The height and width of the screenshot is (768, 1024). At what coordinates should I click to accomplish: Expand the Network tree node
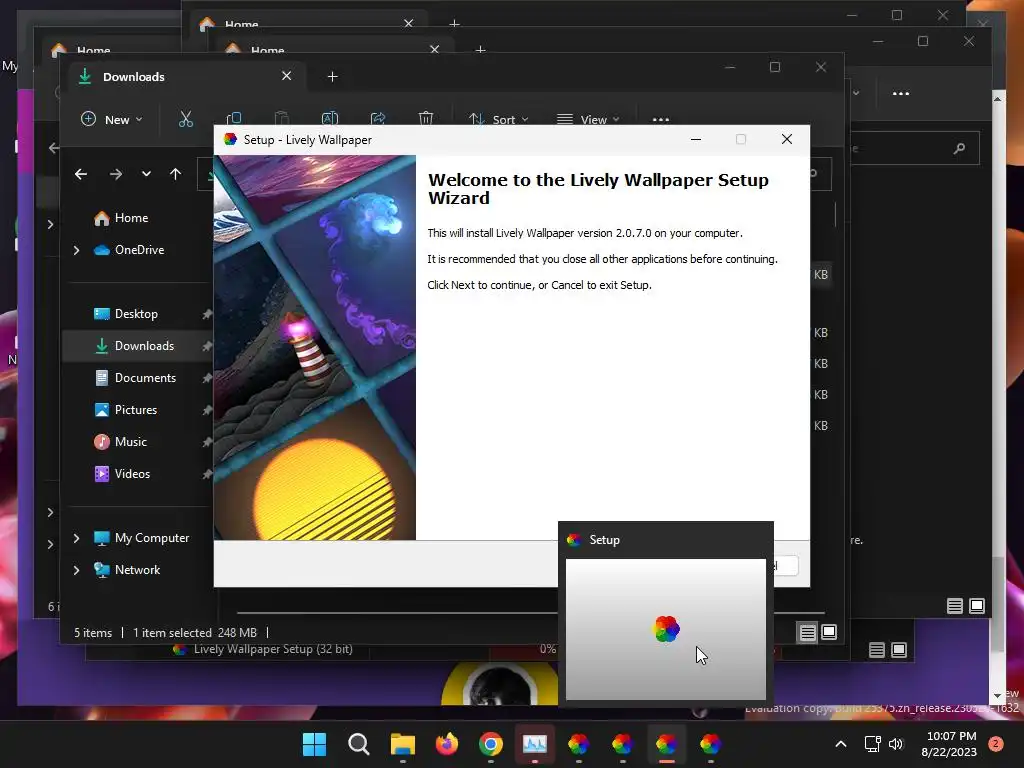click(76, 570)
